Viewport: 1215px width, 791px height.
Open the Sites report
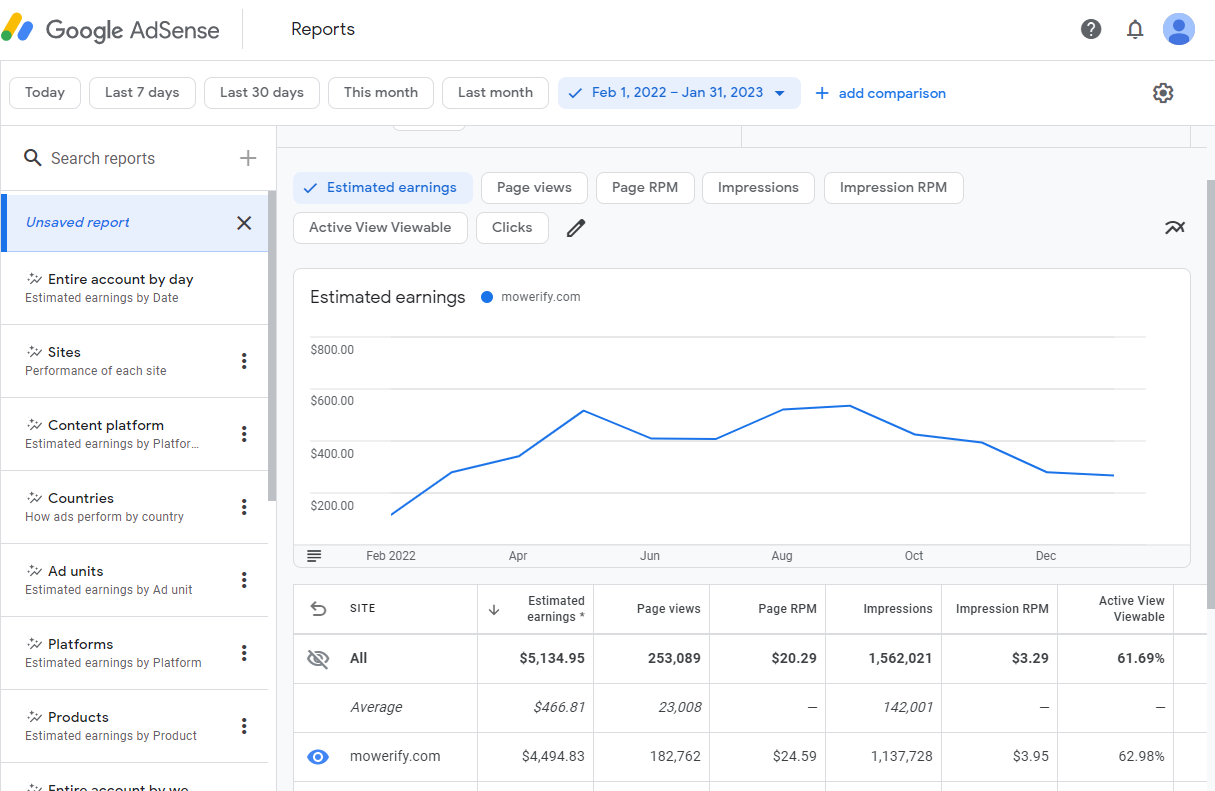coord(134,361)
